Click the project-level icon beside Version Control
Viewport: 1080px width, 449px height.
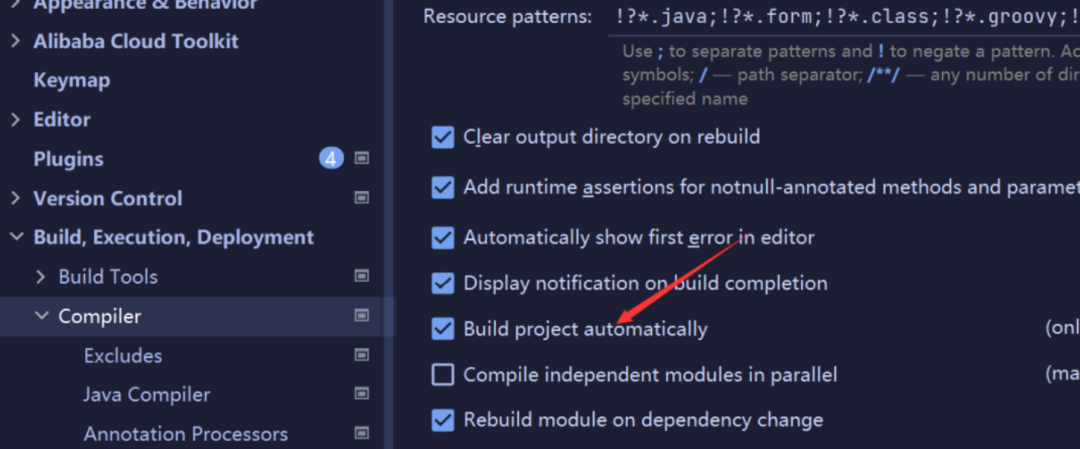[362, 198]
